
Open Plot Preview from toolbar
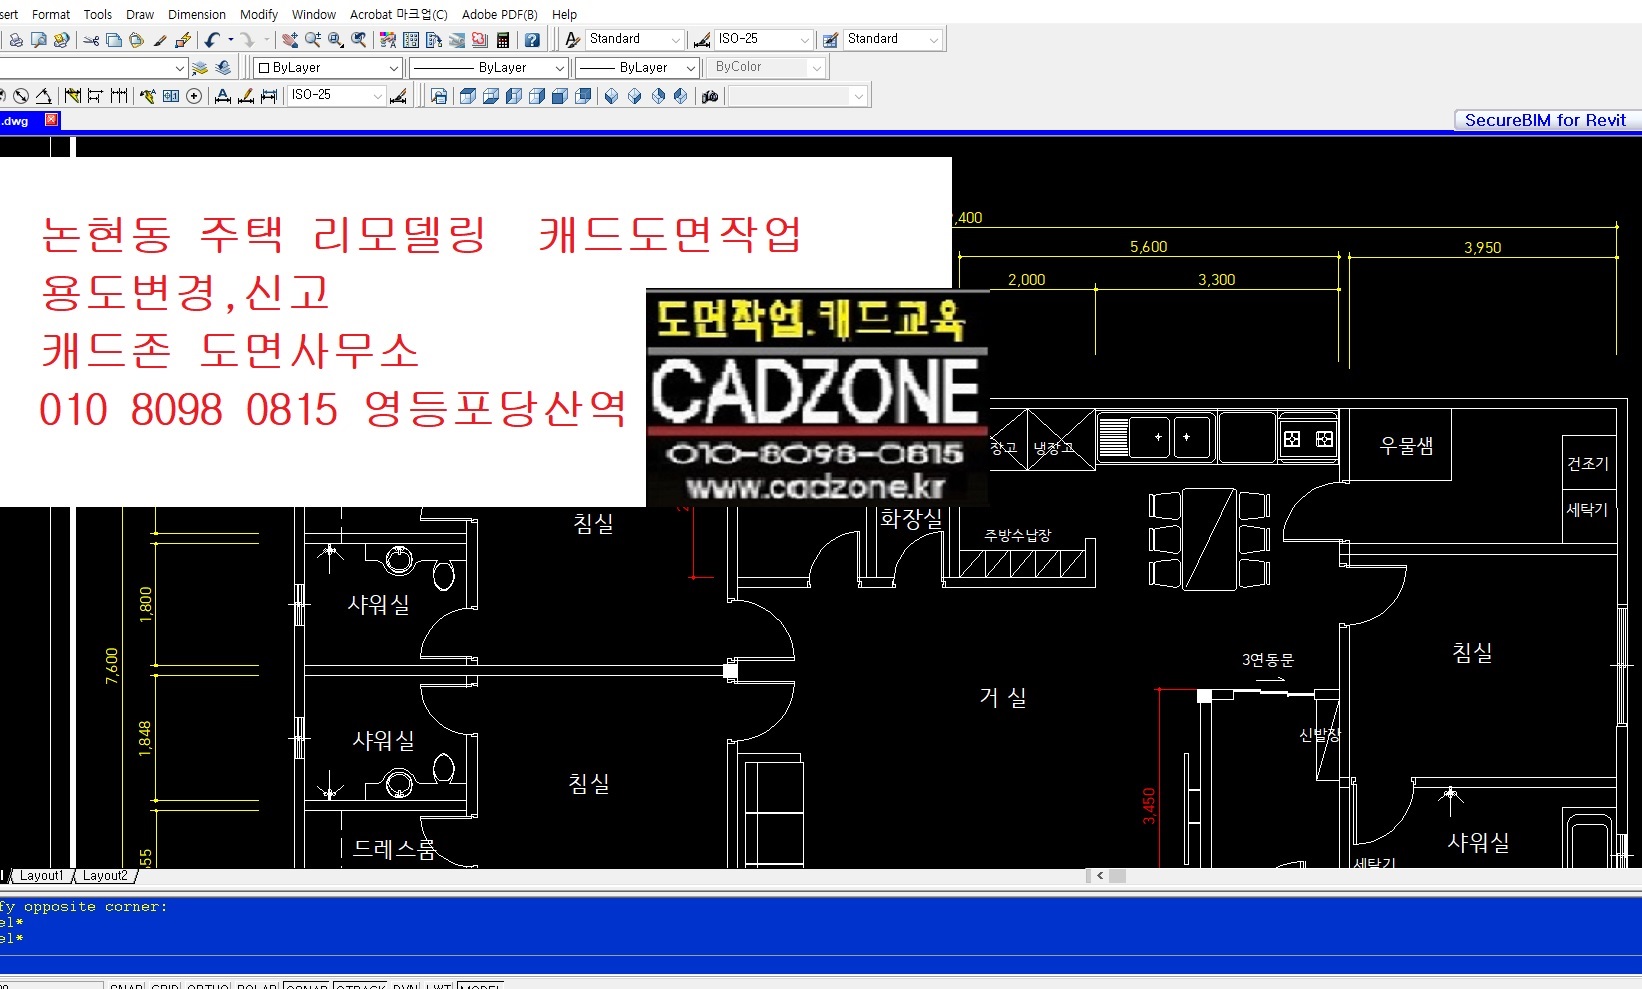(39, 40)
